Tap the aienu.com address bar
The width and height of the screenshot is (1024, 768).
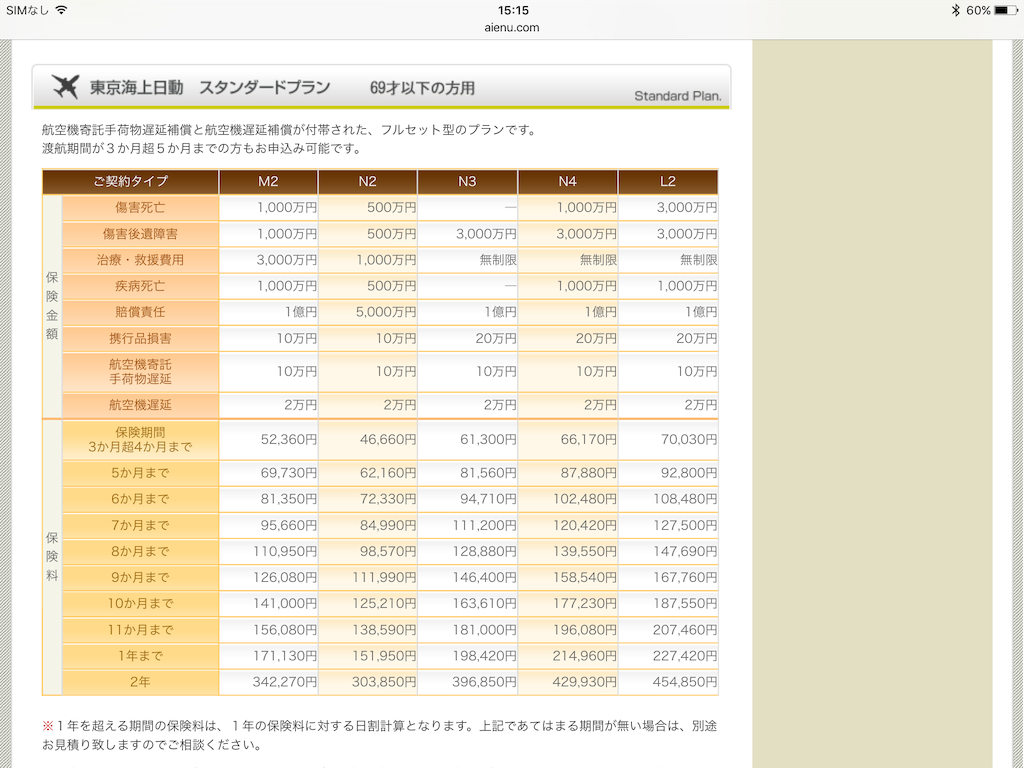(512, 27)
